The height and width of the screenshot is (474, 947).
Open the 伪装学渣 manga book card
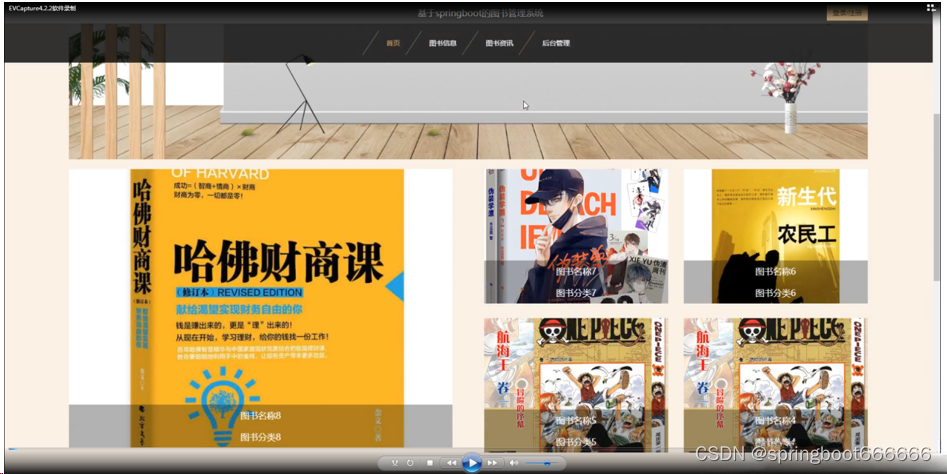click(576, 236)
